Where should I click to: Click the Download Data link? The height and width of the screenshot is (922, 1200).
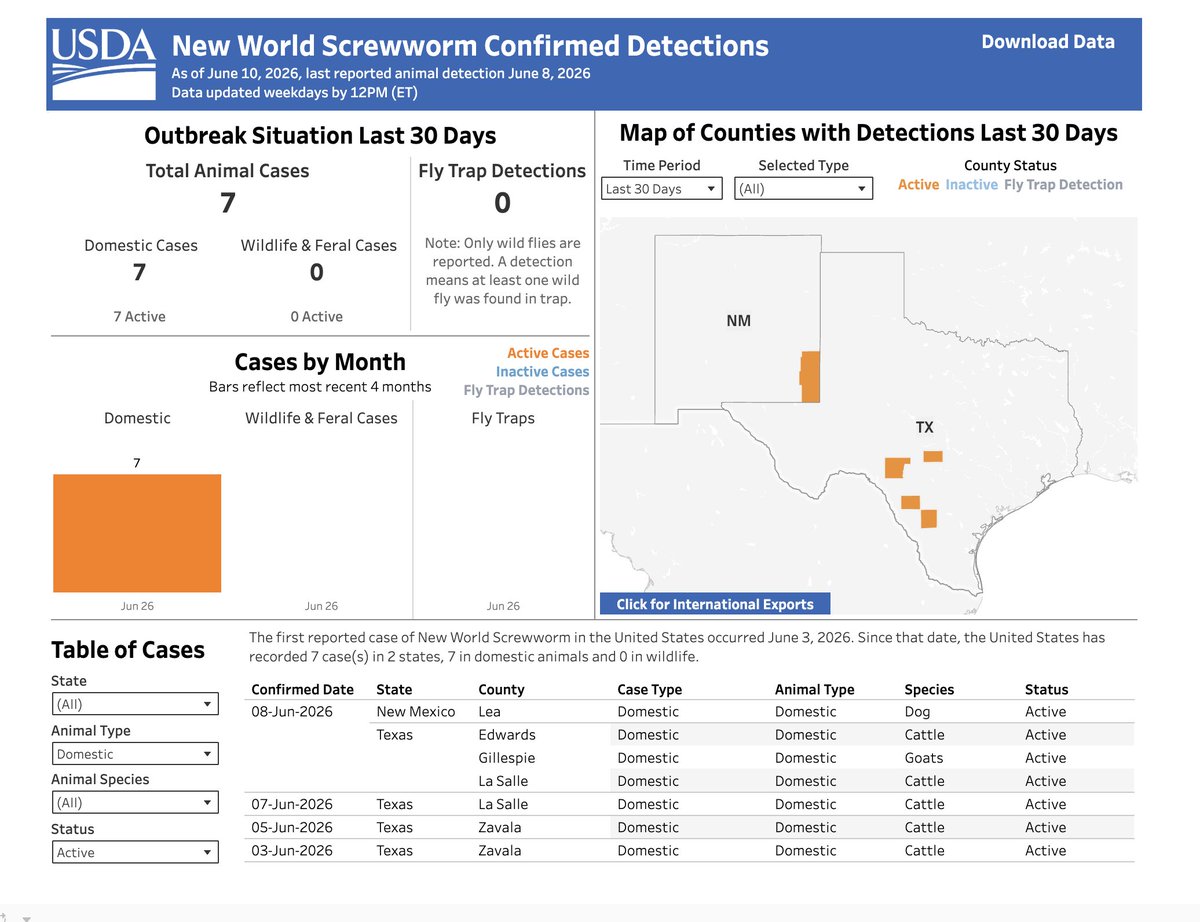coord(1047,42)
